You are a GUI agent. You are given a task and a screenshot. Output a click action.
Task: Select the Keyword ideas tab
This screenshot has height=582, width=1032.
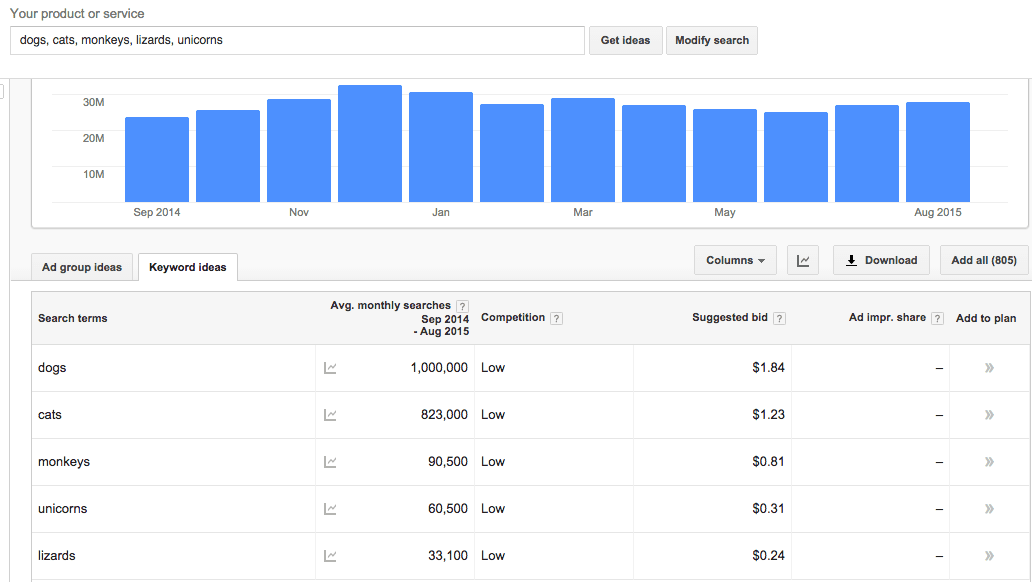(188, 267)
